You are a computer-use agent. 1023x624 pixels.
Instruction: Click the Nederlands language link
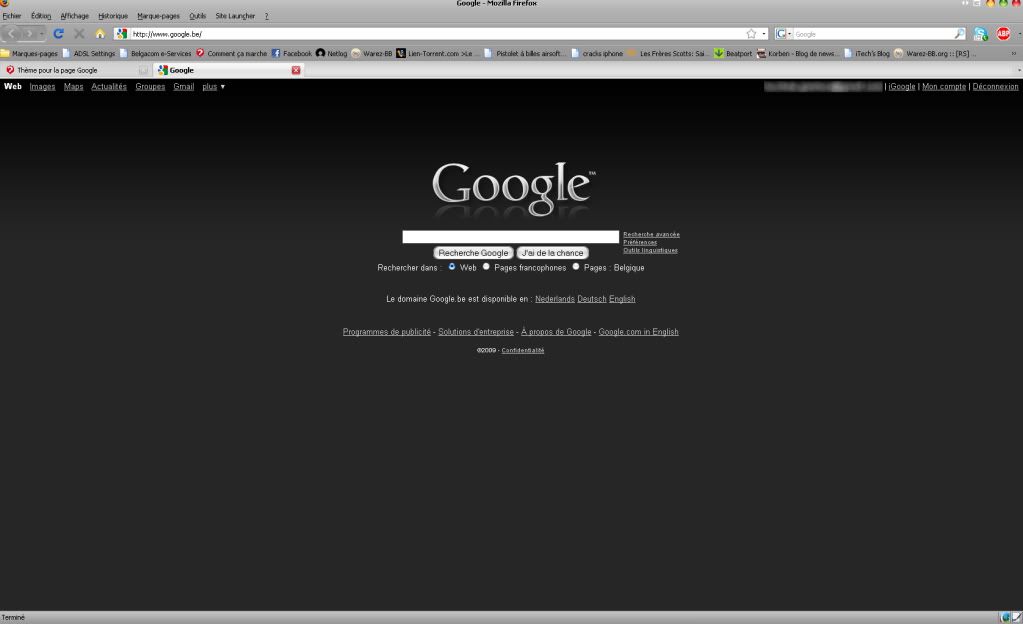click(554, 299)
